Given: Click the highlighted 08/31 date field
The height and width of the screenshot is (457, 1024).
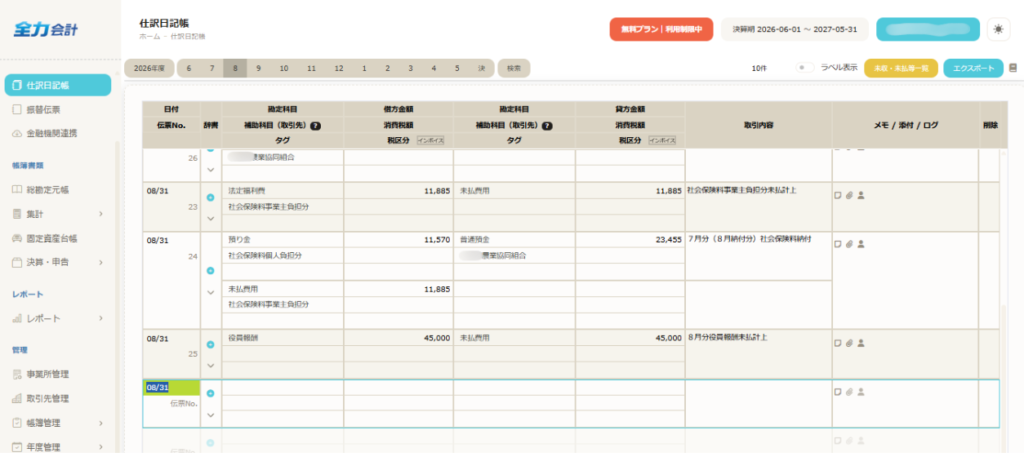Looking at the screenshot, I should (172, 388).
